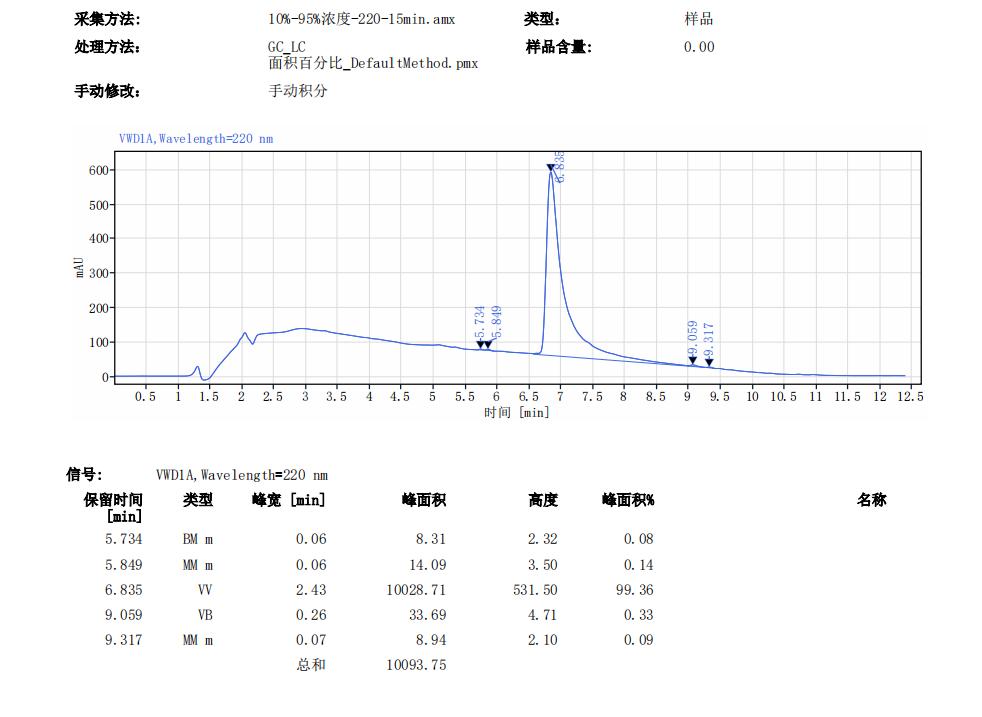Click the VWD1A Wavelength=220 nm chart title

(x=196, y=139)
